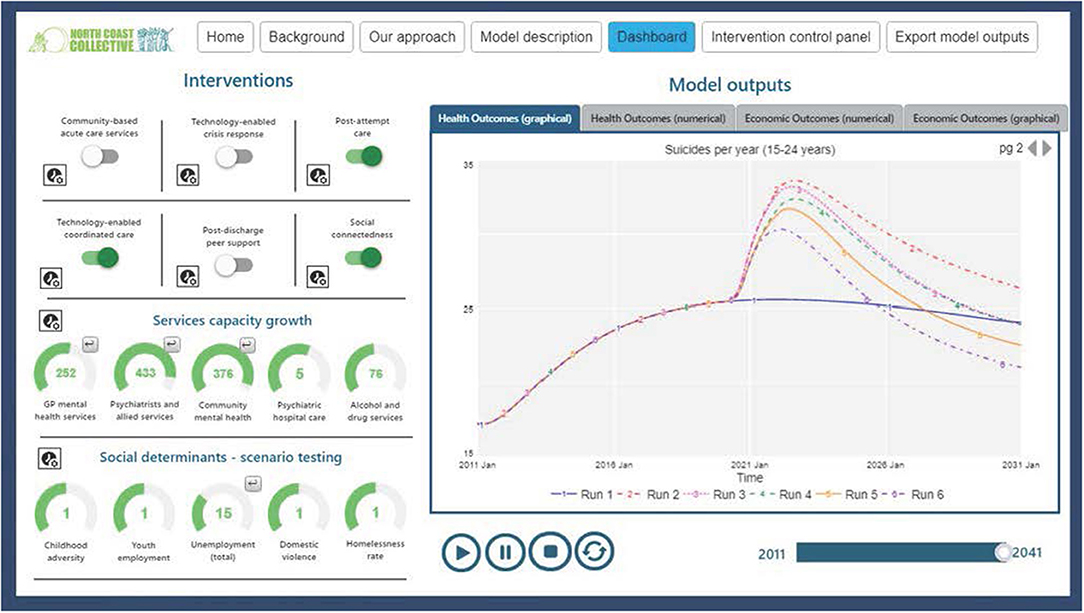The width and height of the screenshot is (1084, 613).
Task: Click the 'Suicides per year (15-24 years)' title
Action: click(749, 149)
